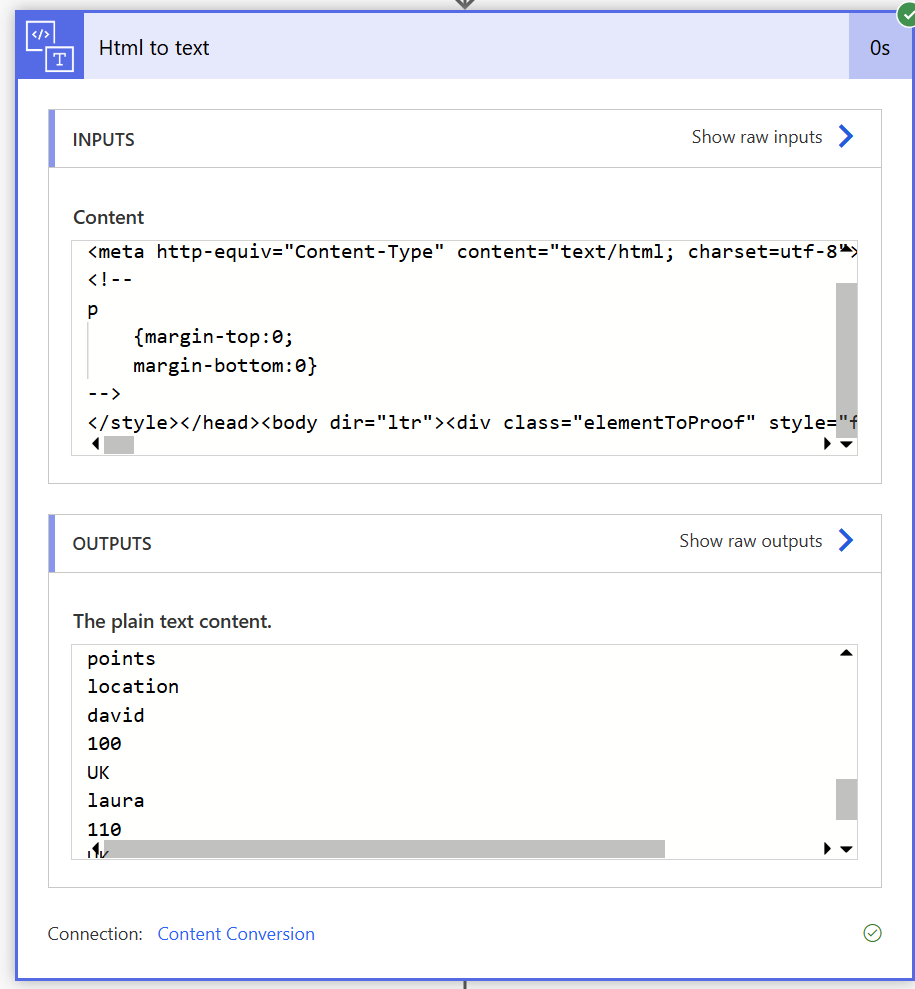Click the output box horizontal scrollbar thumb
The image size is (915, 989).
coord(384,849)
